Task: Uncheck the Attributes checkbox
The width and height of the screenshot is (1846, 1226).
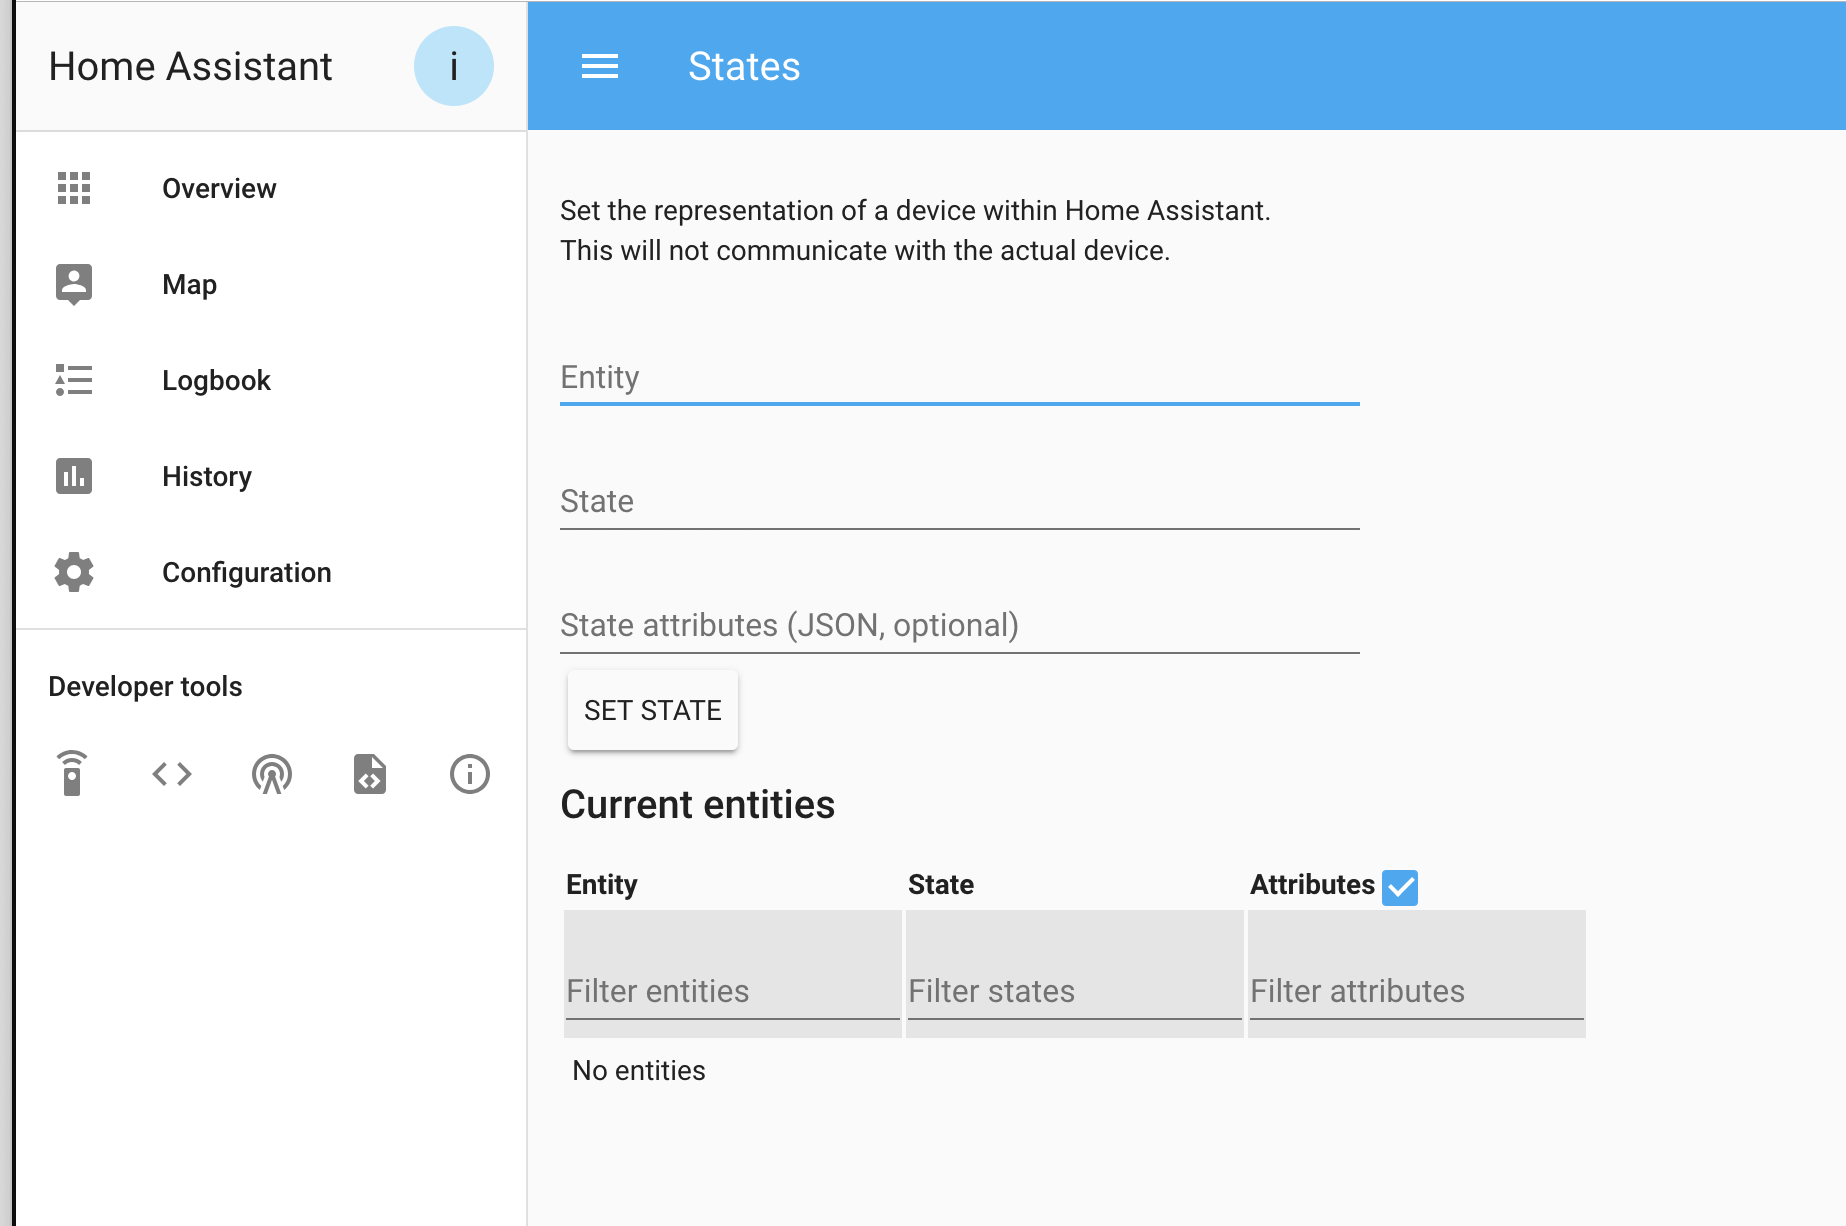Action: click(x=1400, y=887)
